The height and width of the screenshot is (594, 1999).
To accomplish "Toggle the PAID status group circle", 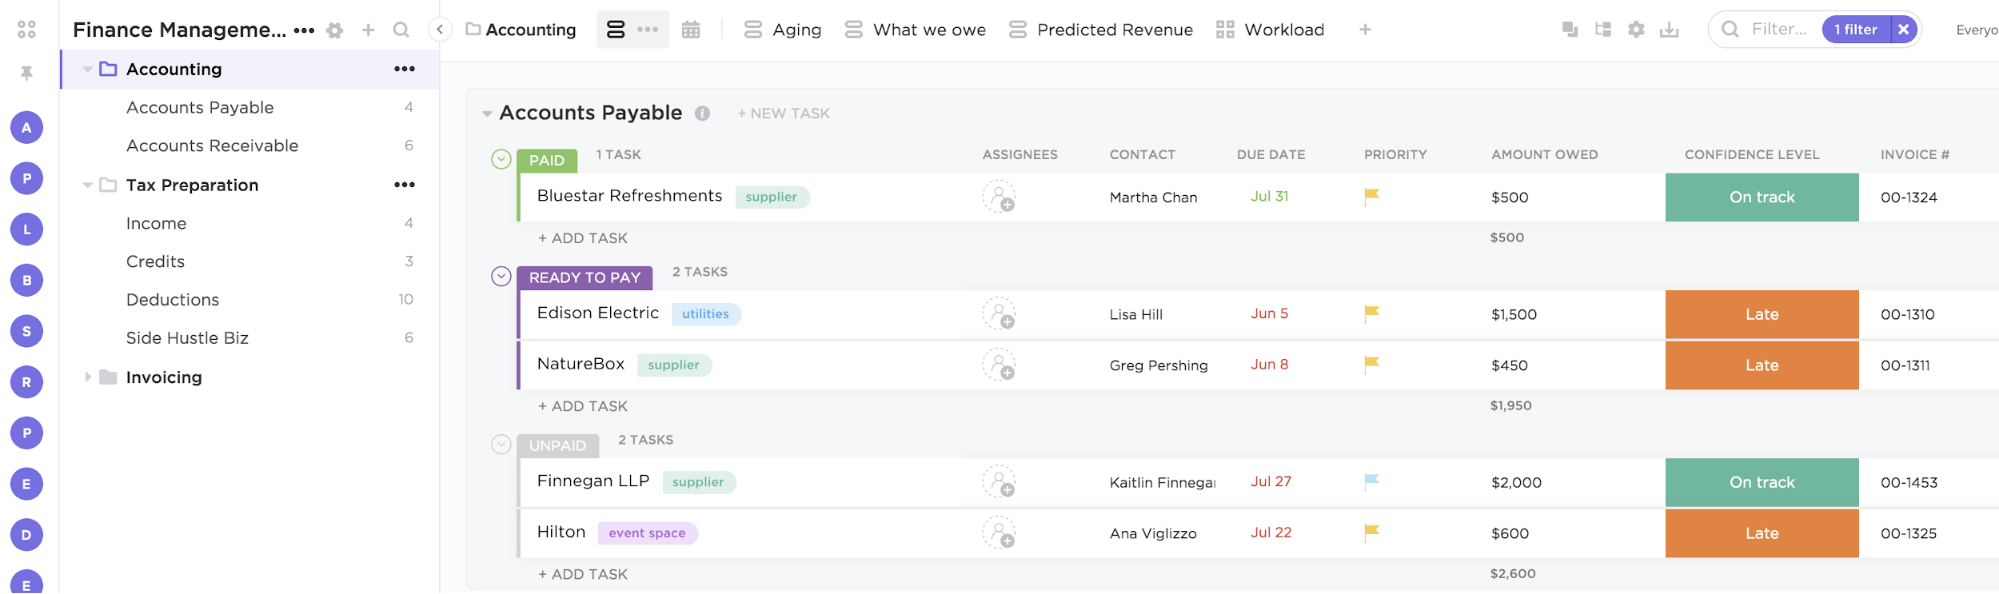I will coord(502,159).
